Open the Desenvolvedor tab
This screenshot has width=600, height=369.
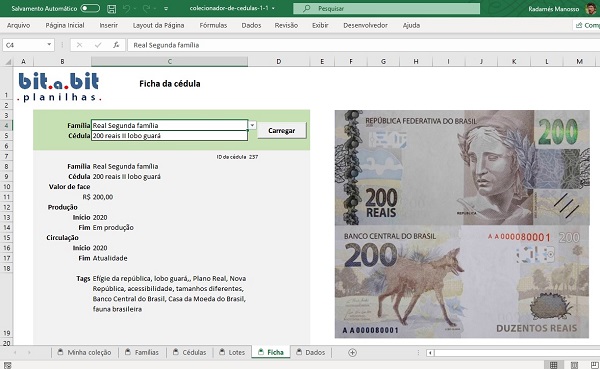365,25
